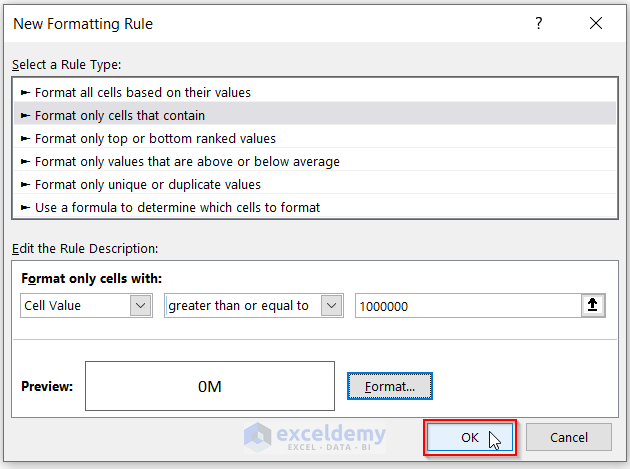Choose Format only unique or duplicate values
Image resolution: width=630 pixels, height=469 pixels.
(x=148, y=184)
